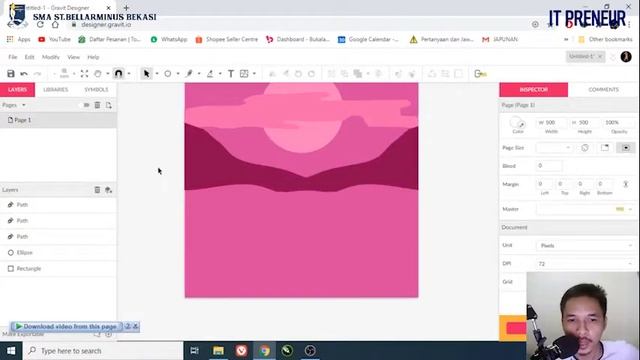Select the Layers tab
This screenshot has width=640, height=360.
pos(17,90)
